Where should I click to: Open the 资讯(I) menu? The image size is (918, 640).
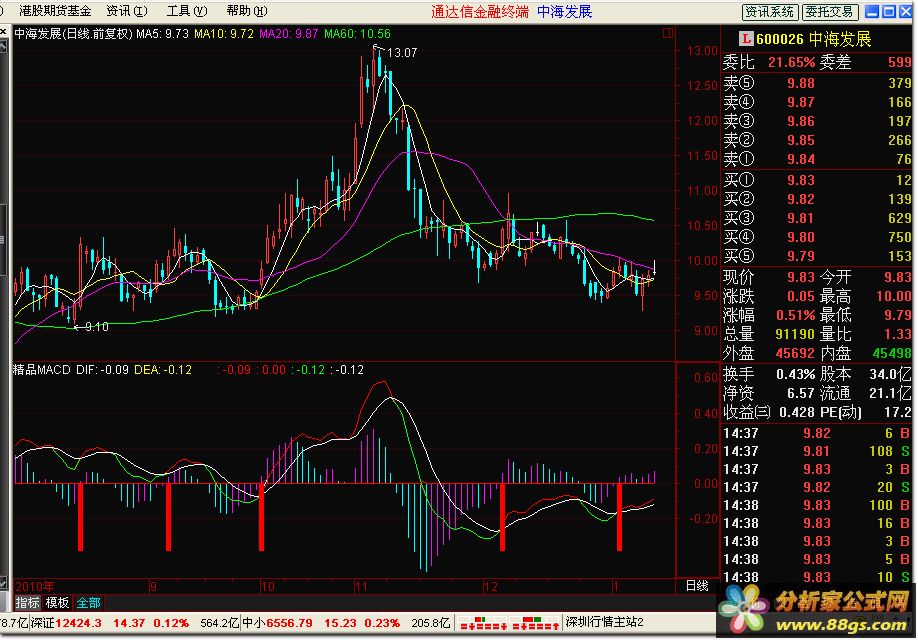click(x=127, y=11)
